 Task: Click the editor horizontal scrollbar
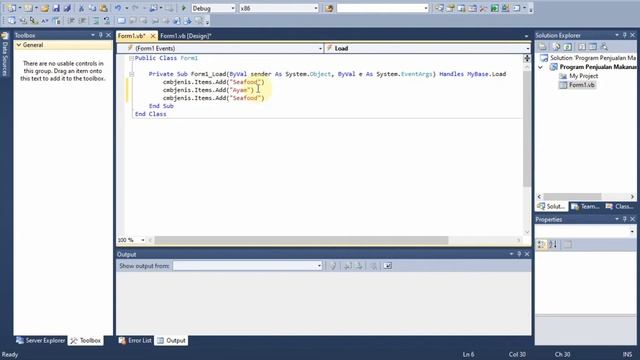[301, 240]
